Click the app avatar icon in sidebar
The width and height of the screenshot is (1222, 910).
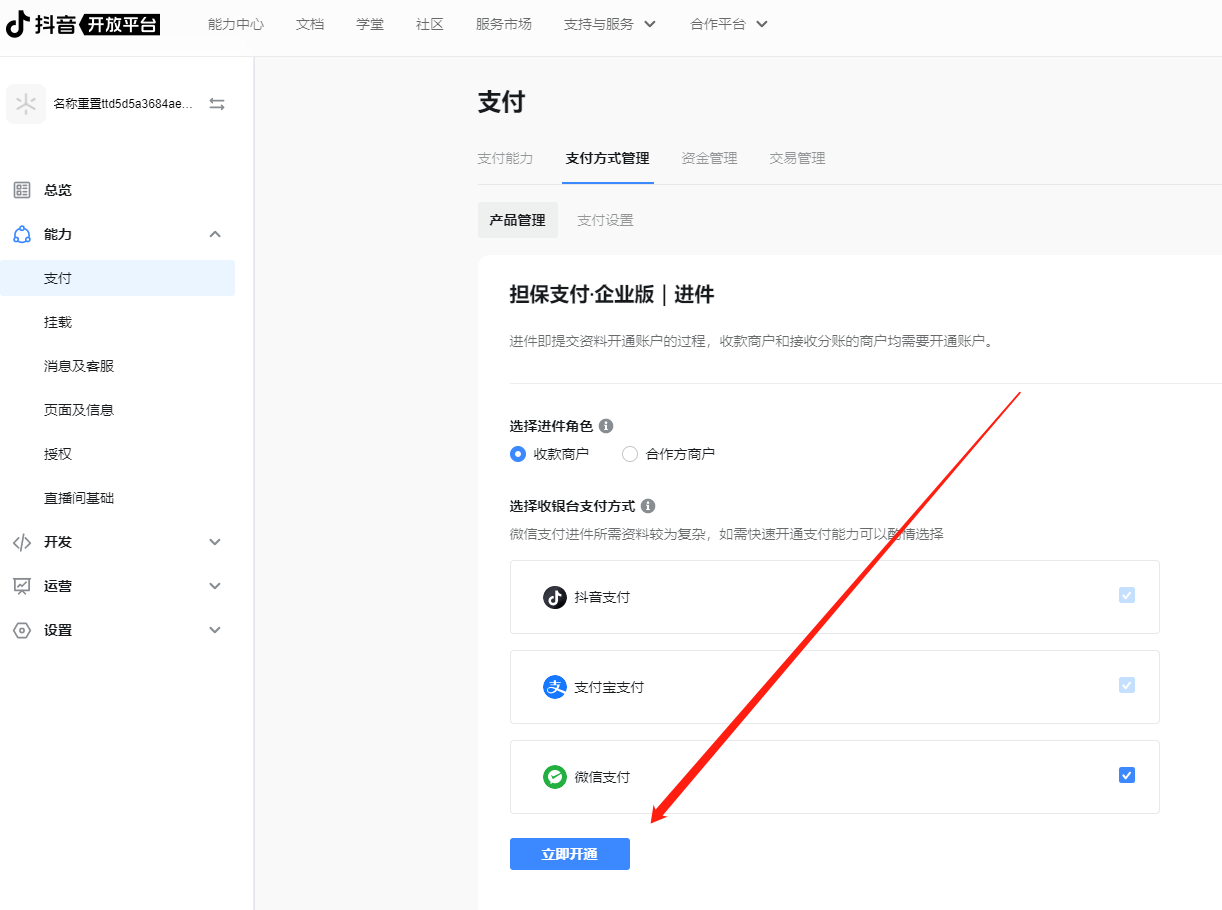26,104
